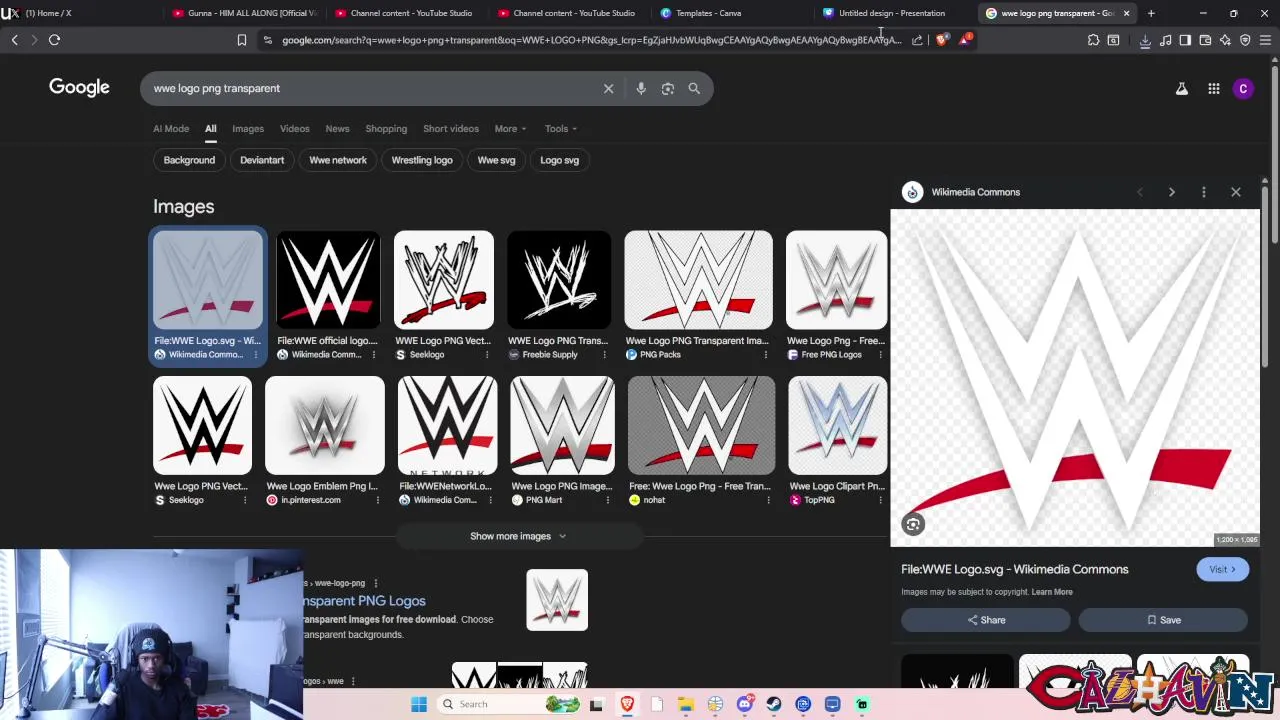Screen dimensions: 1280x720
Task: Click the Visit button for Wikimedia image
Action: pyautogui.click(x=1222, y=569)
